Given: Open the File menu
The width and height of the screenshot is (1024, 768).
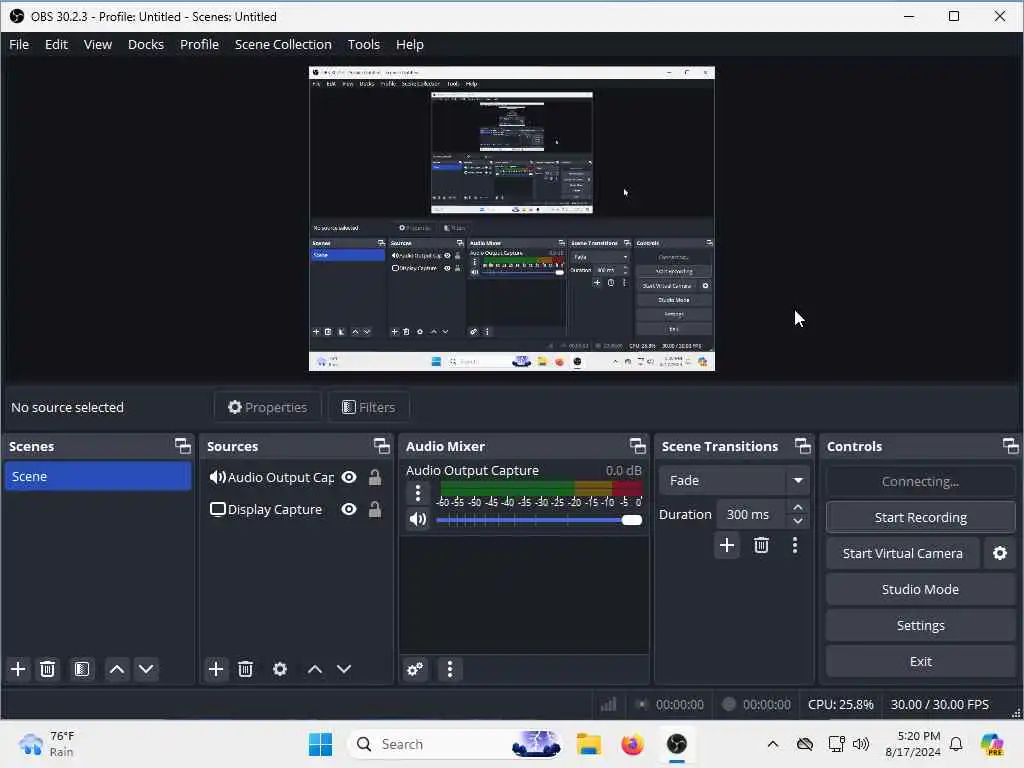Looking at the screenshot, I should click(19, 44).
